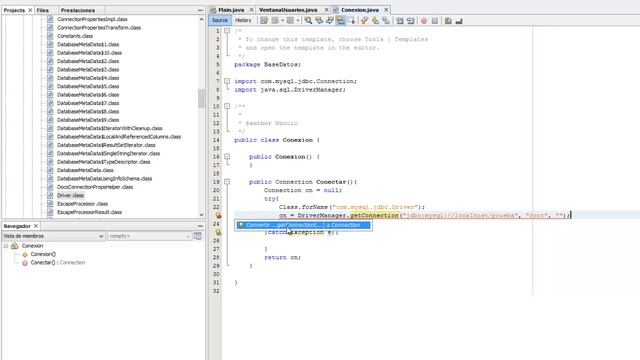
Task: Click the Uncomment code icon
Action: pyautogui.click(x=459, y=20)
